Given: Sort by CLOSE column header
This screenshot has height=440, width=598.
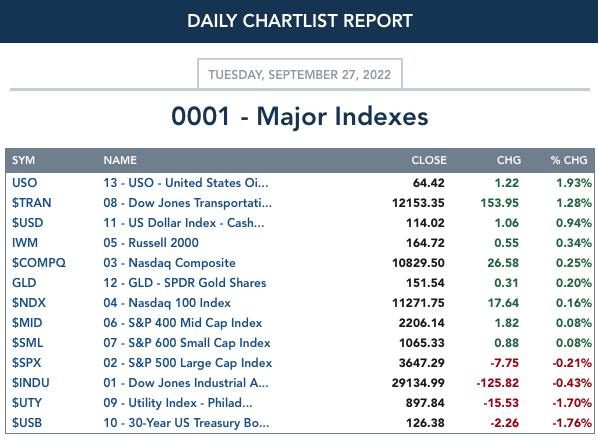Looking at the screenshot, I should (x=429, y=160).
